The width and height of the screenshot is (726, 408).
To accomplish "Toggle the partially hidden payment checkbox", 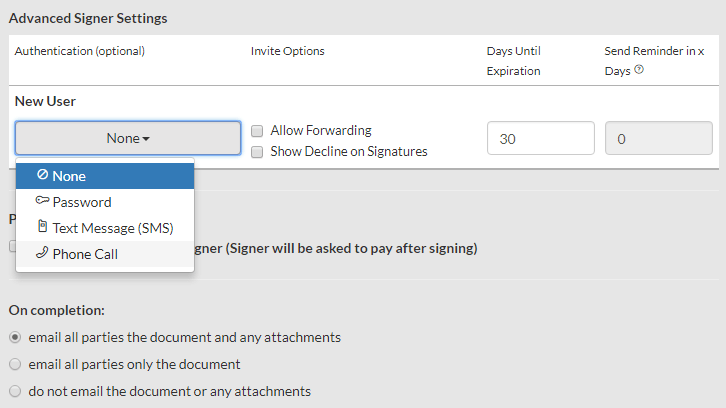I will click(12, 247).
